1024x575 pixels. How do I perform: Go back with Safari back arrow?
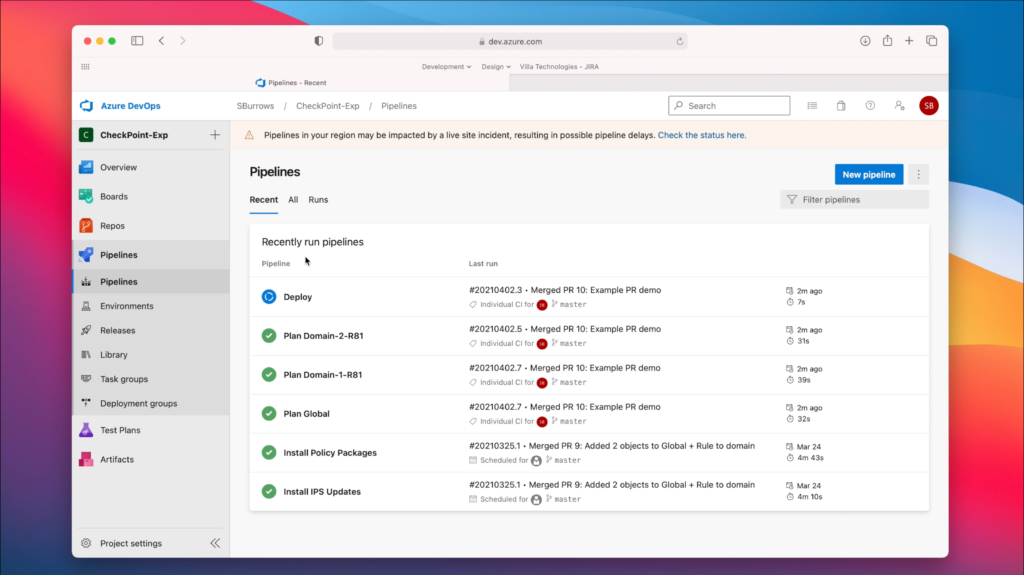(161, 41)
